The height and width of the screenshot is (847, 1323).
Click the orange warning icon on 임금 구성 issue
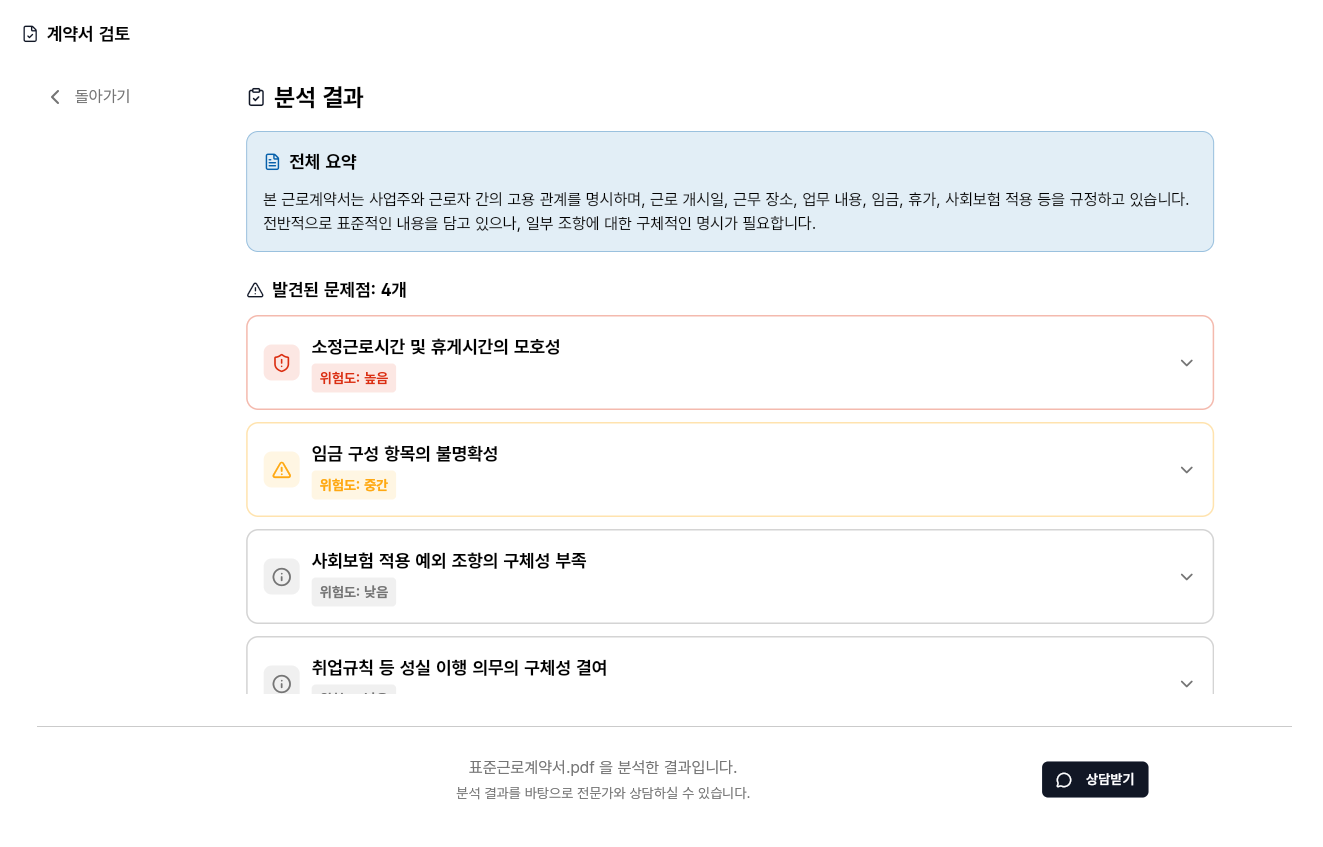281,470
